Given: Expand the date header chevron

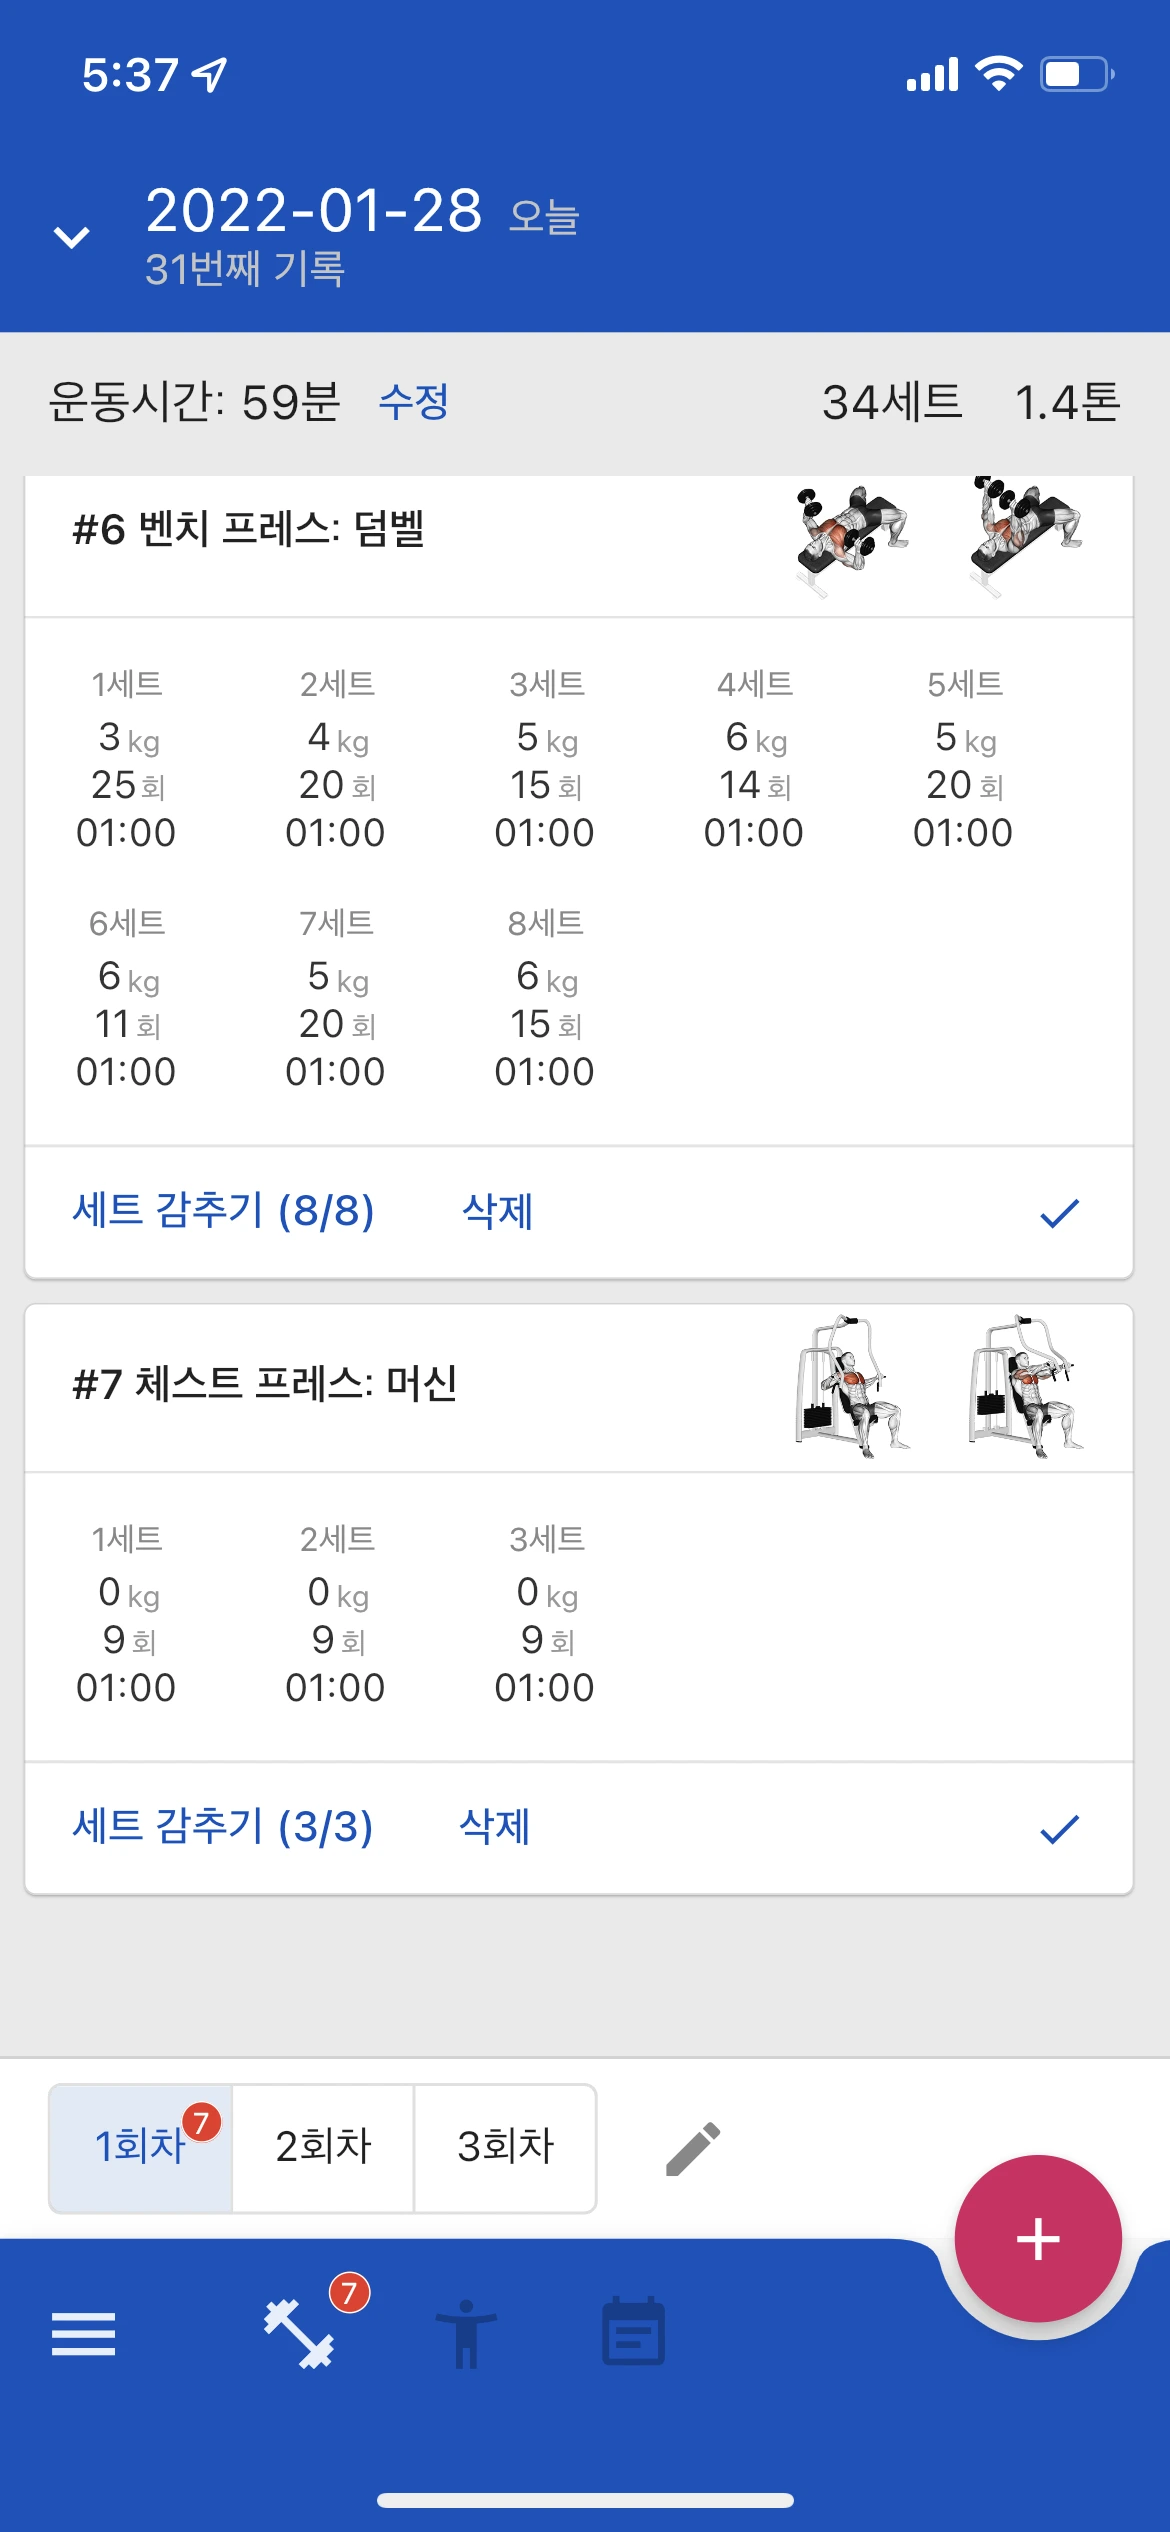Looking at the screenshot, I should pos(72,237).
